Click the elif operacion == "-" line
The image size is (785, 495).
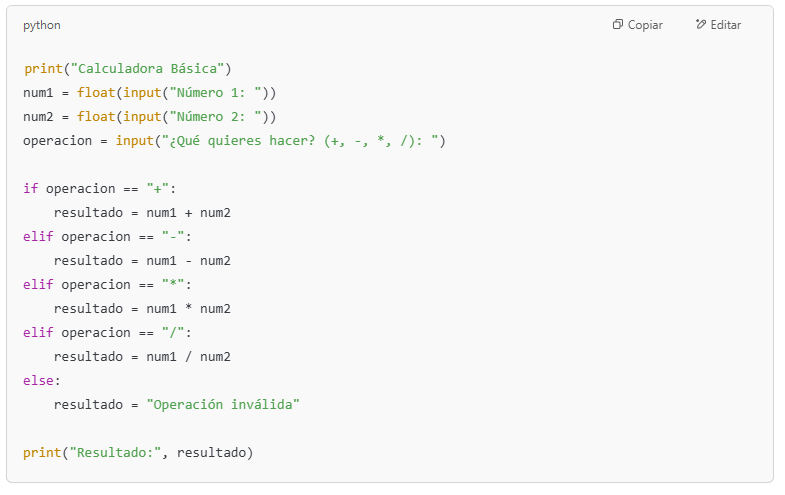106,237
